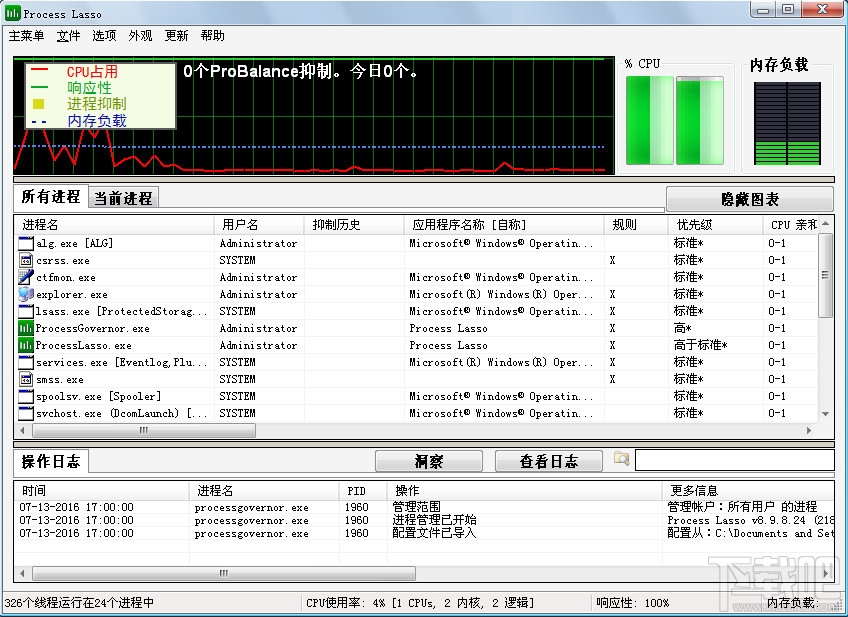Click process list scroll left arrow
Image resolution: width=848 pixels, height=617 pixels.
coord(22,431)
